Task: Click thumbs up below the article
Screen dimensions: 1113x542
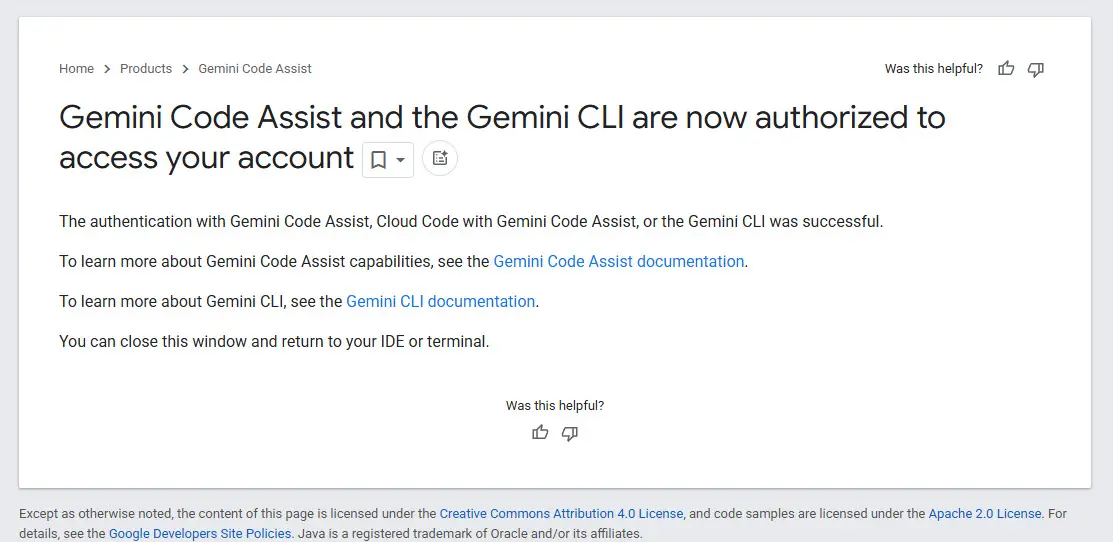Action: click(x=540, y=433)
